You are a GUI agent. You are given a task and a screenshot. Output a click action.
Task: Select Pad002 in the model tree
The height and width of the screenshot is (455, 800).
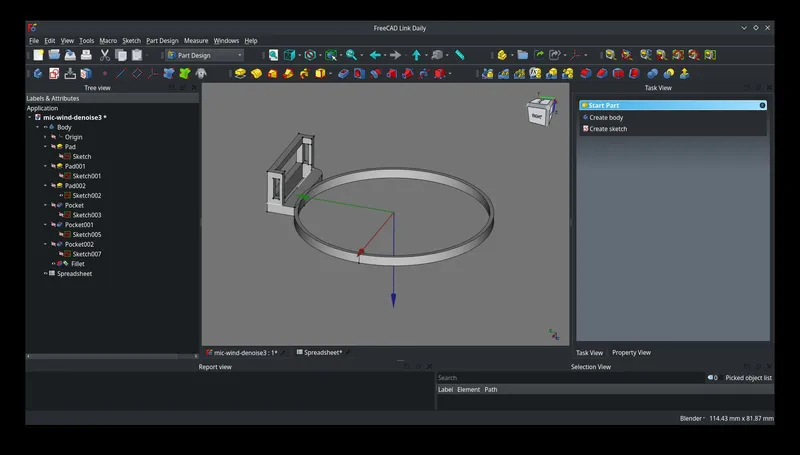click(x=75, y=186)
